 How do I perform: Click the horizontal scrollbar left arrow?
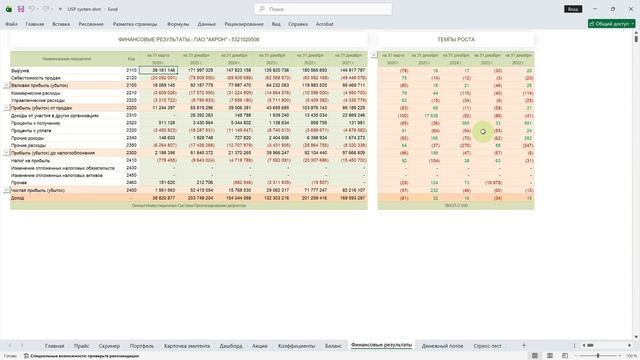tap(584, 346)
